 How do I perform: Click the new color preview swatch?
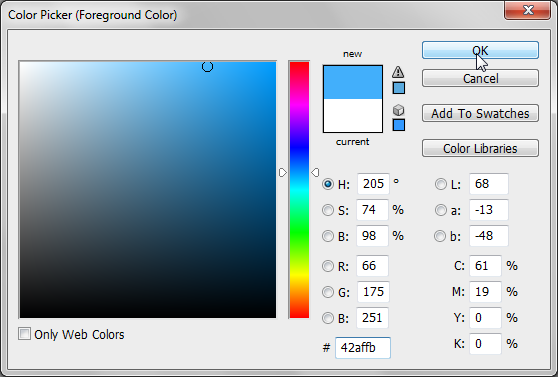[353, 82]
